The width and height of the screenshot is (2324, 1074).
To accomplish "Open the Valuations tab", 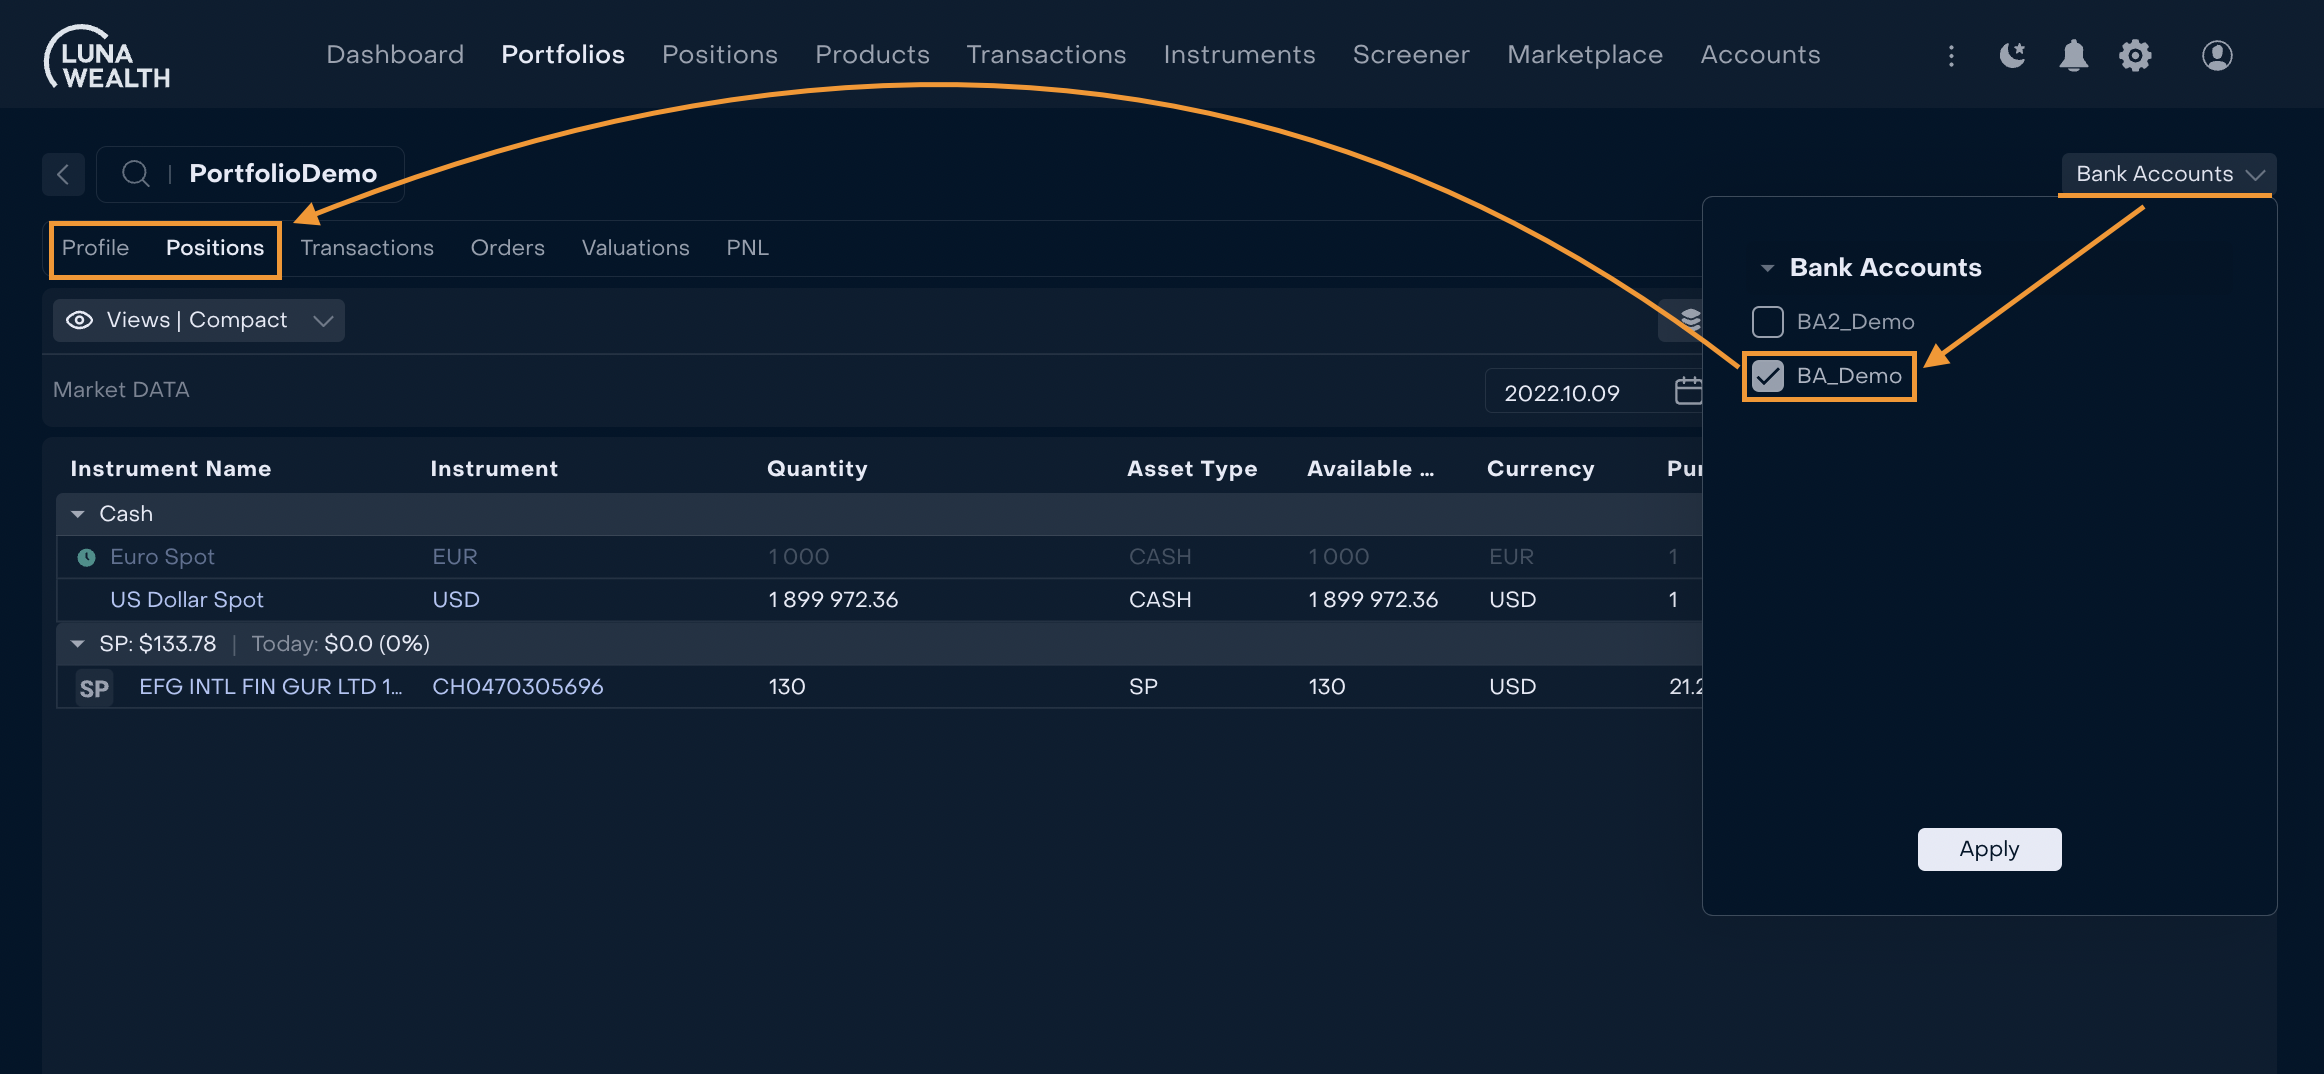I will pyautogui.click(x=635, y=248).
